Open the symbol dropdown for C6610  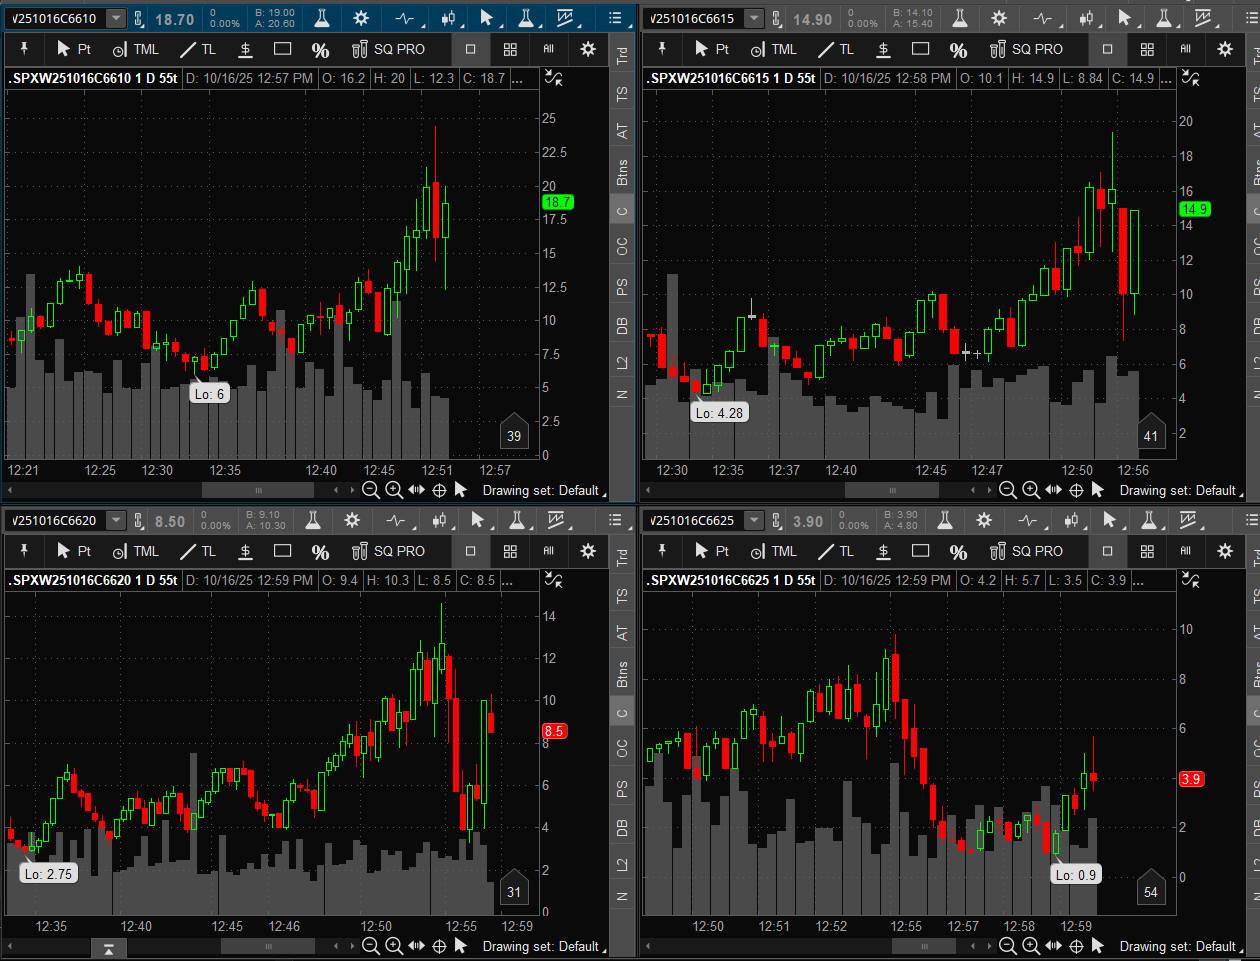click(116, 18)
